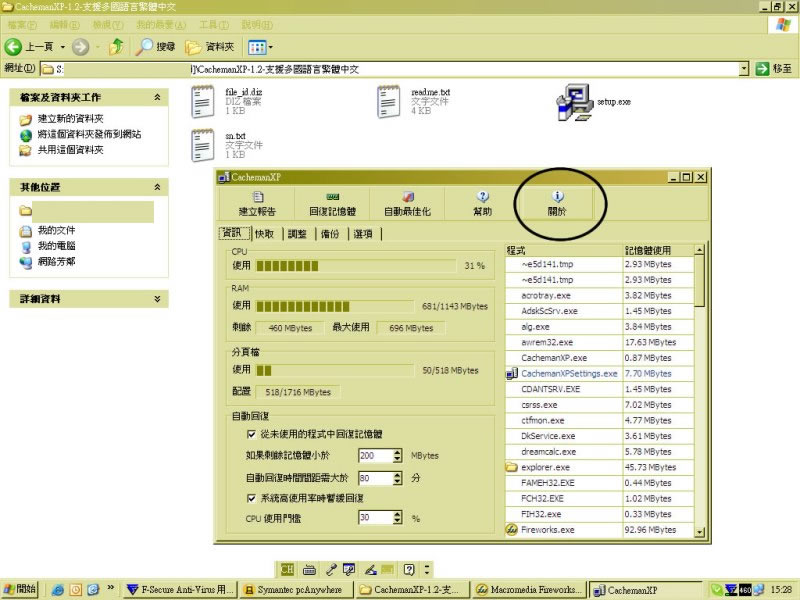Switch to the 選項 tab
Image resolution: width=800 pixels, height=600 pixels.
tap(363, 234)
